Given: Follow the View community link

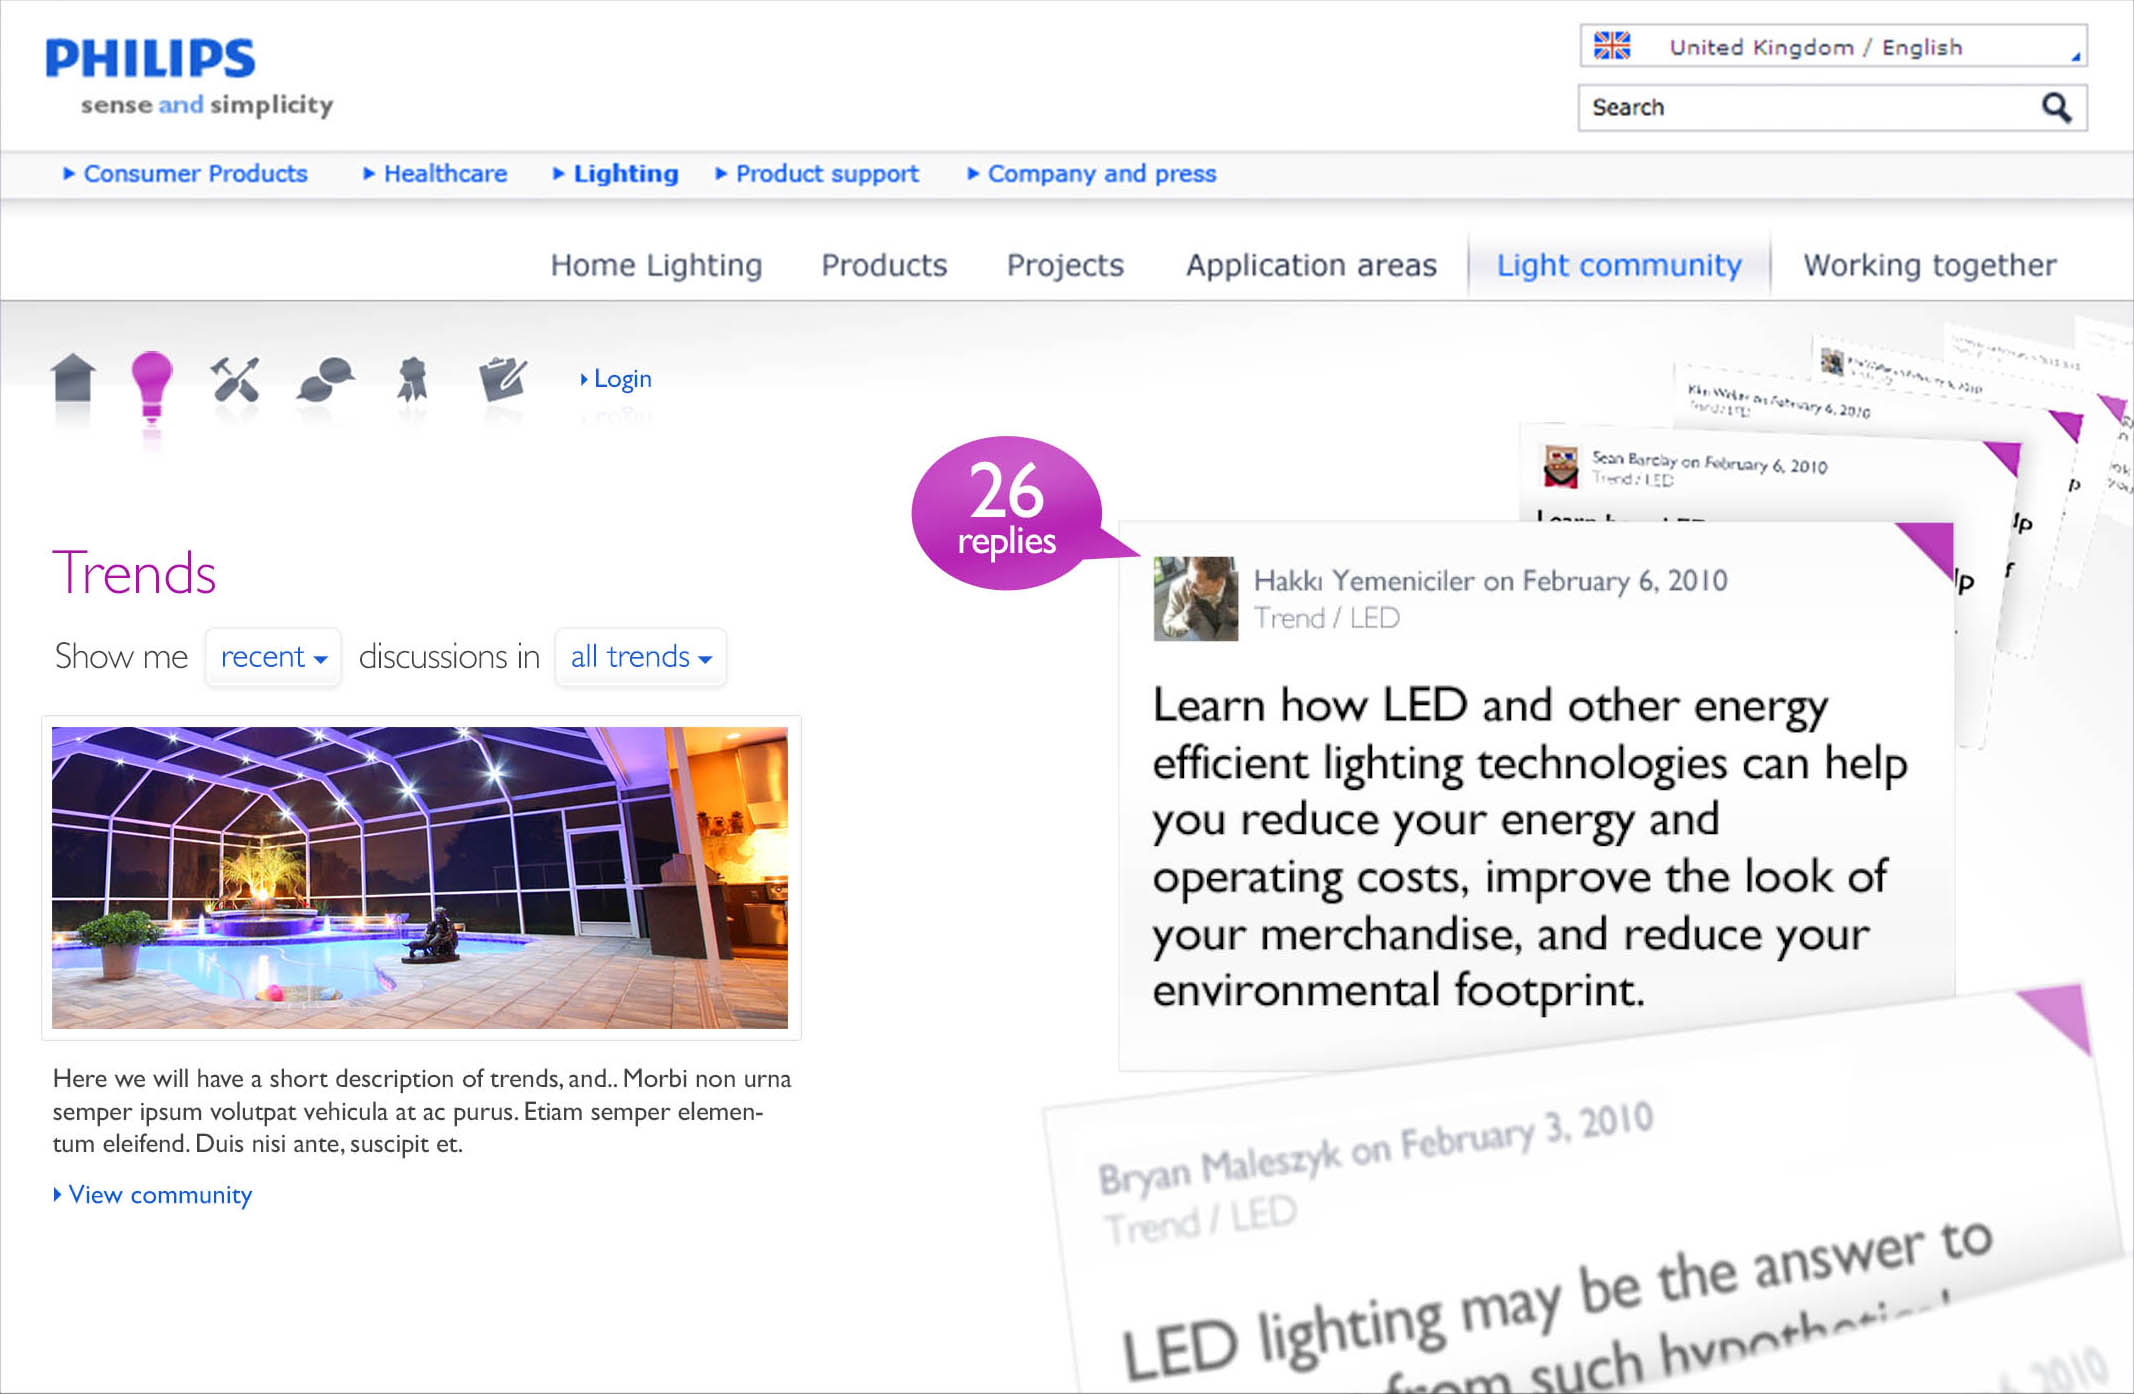Looking at the screenshot, I should click(x=159, y=1195).
